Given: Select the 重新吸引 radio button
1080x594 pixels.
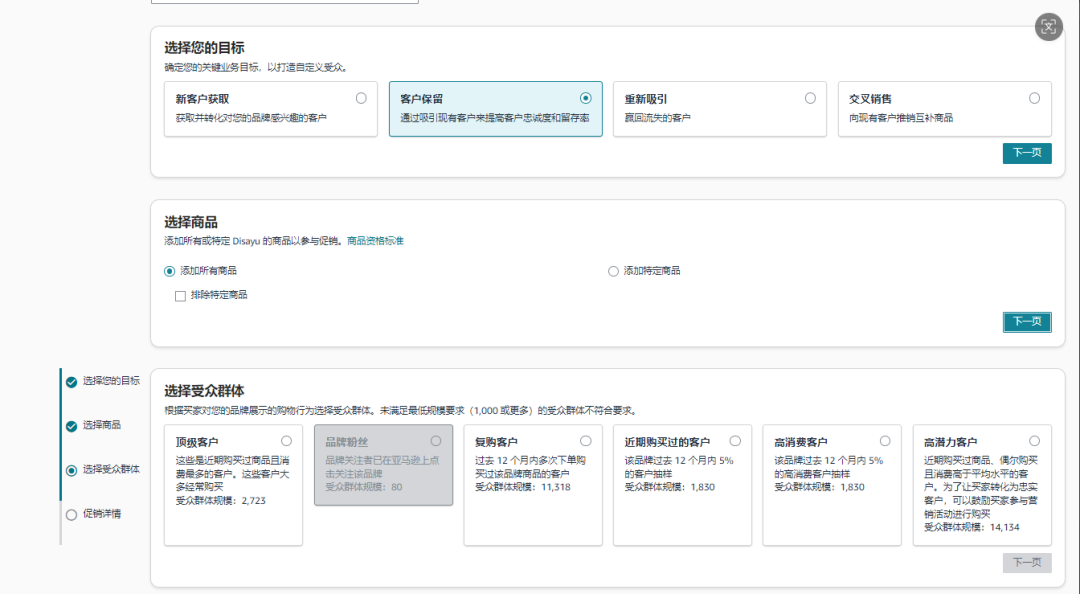Looking at the screenshot, I should [810, 99].
